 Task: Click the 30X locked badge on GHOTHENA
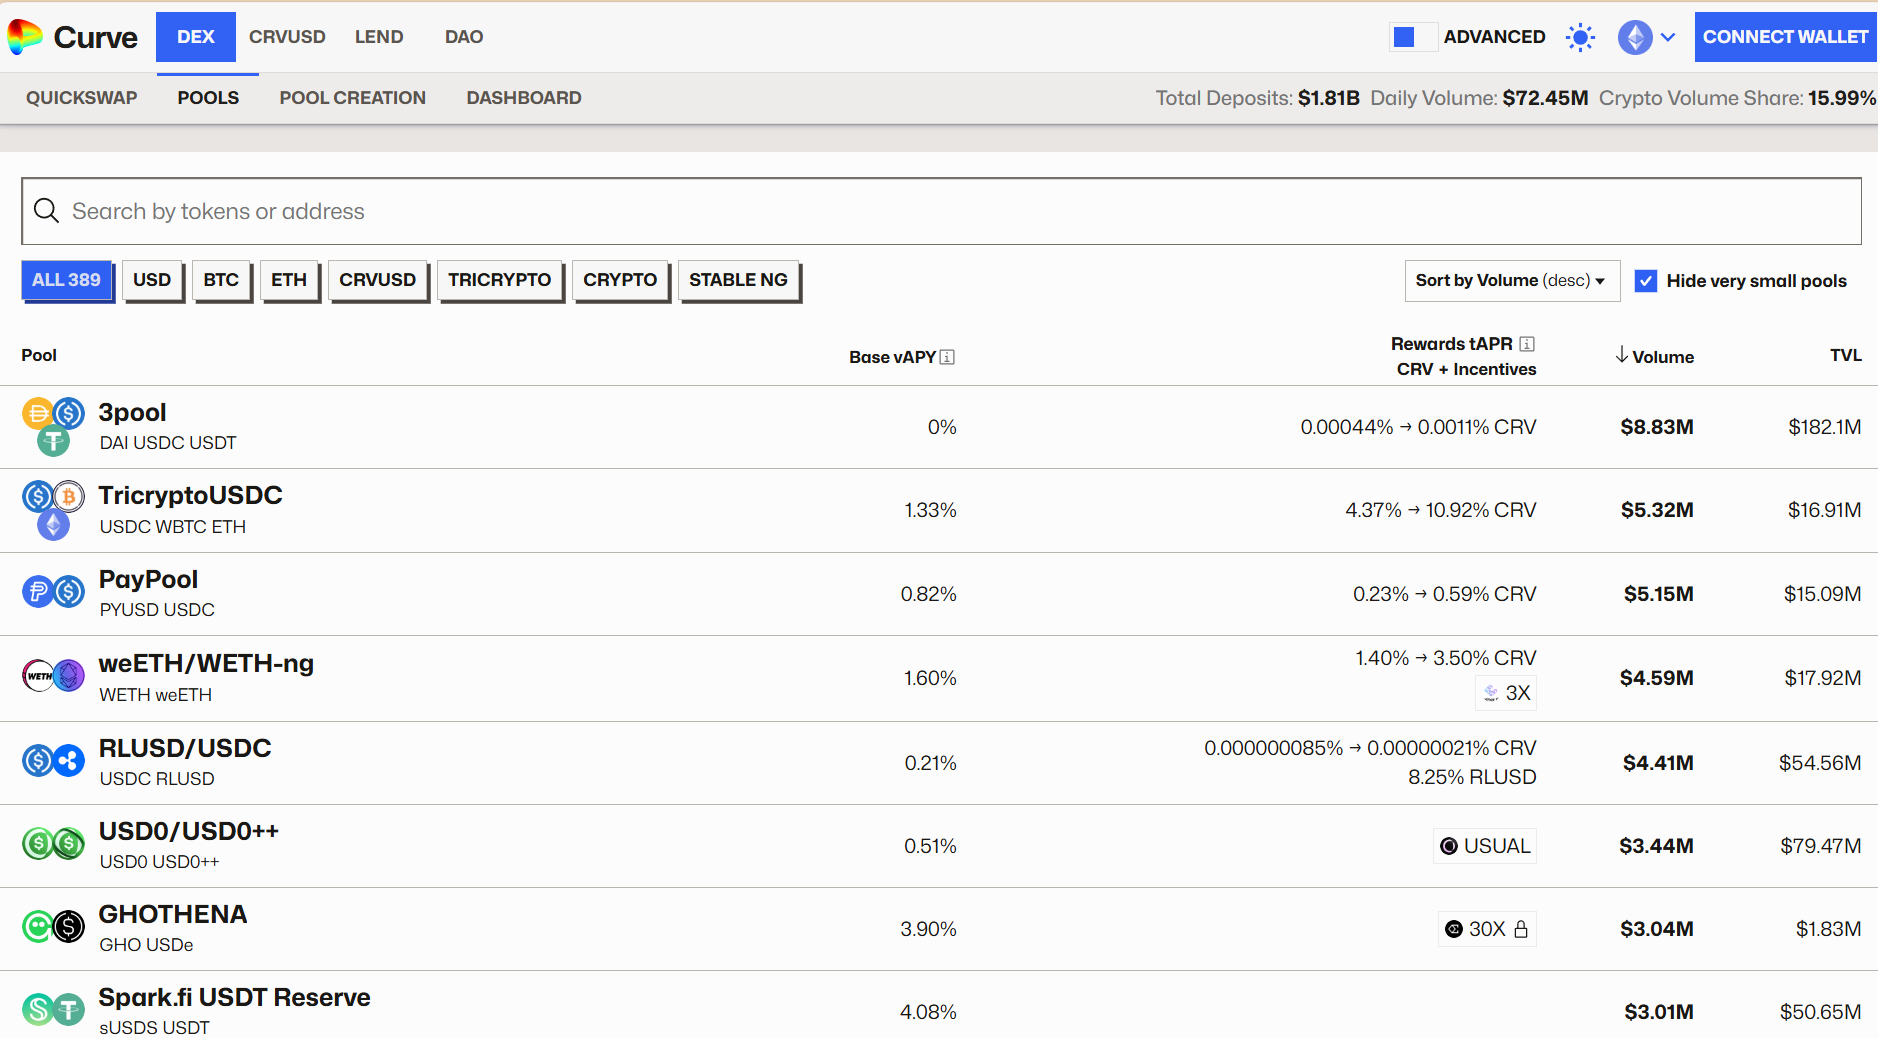(1488, 929)
